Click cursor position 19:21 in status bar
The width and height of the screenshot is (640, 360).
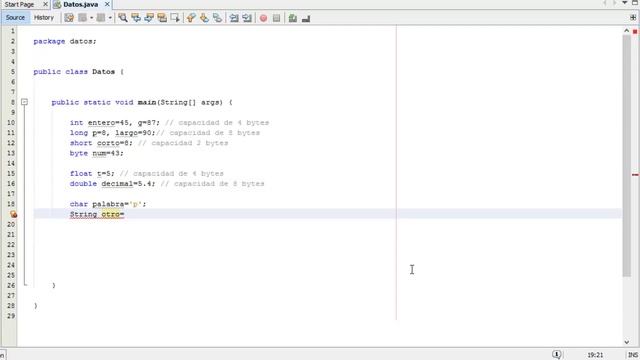tap(596, 355)
